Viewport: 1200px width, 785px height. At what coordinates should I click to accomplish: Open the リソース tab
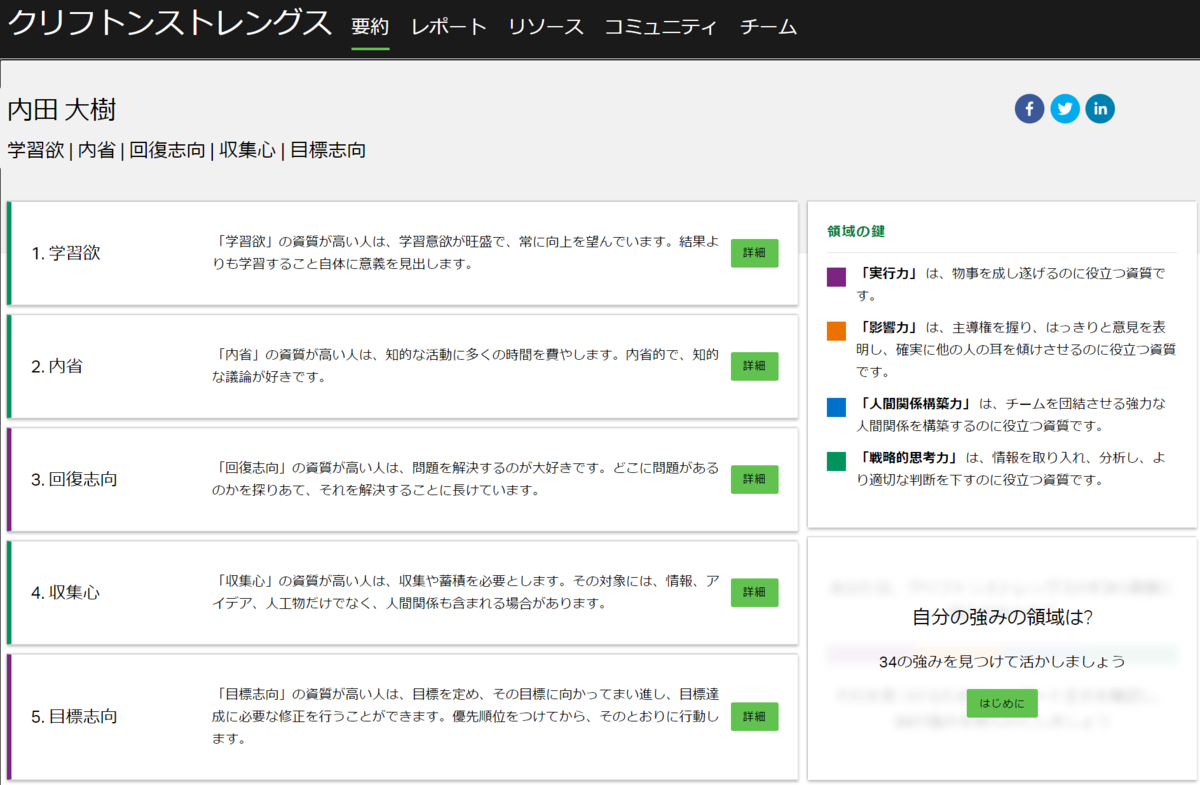545,27
